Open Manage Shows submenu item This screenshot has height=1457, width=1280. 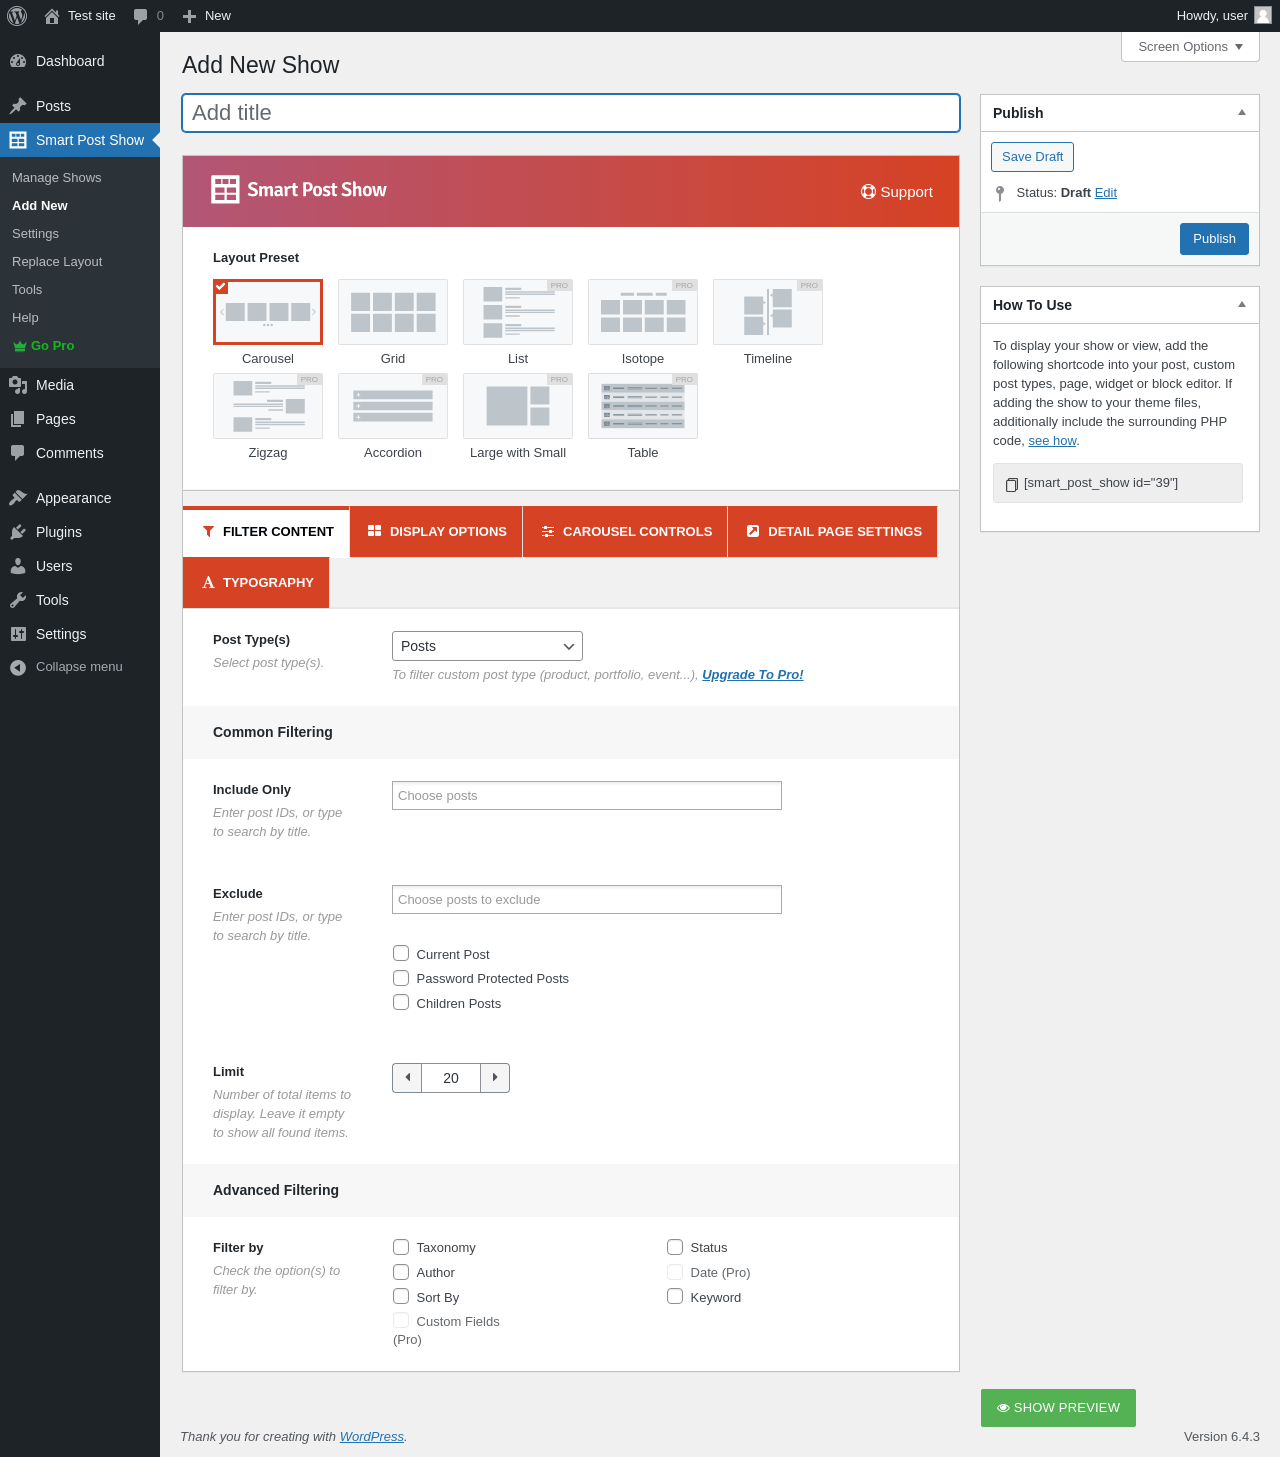[57, 178]
